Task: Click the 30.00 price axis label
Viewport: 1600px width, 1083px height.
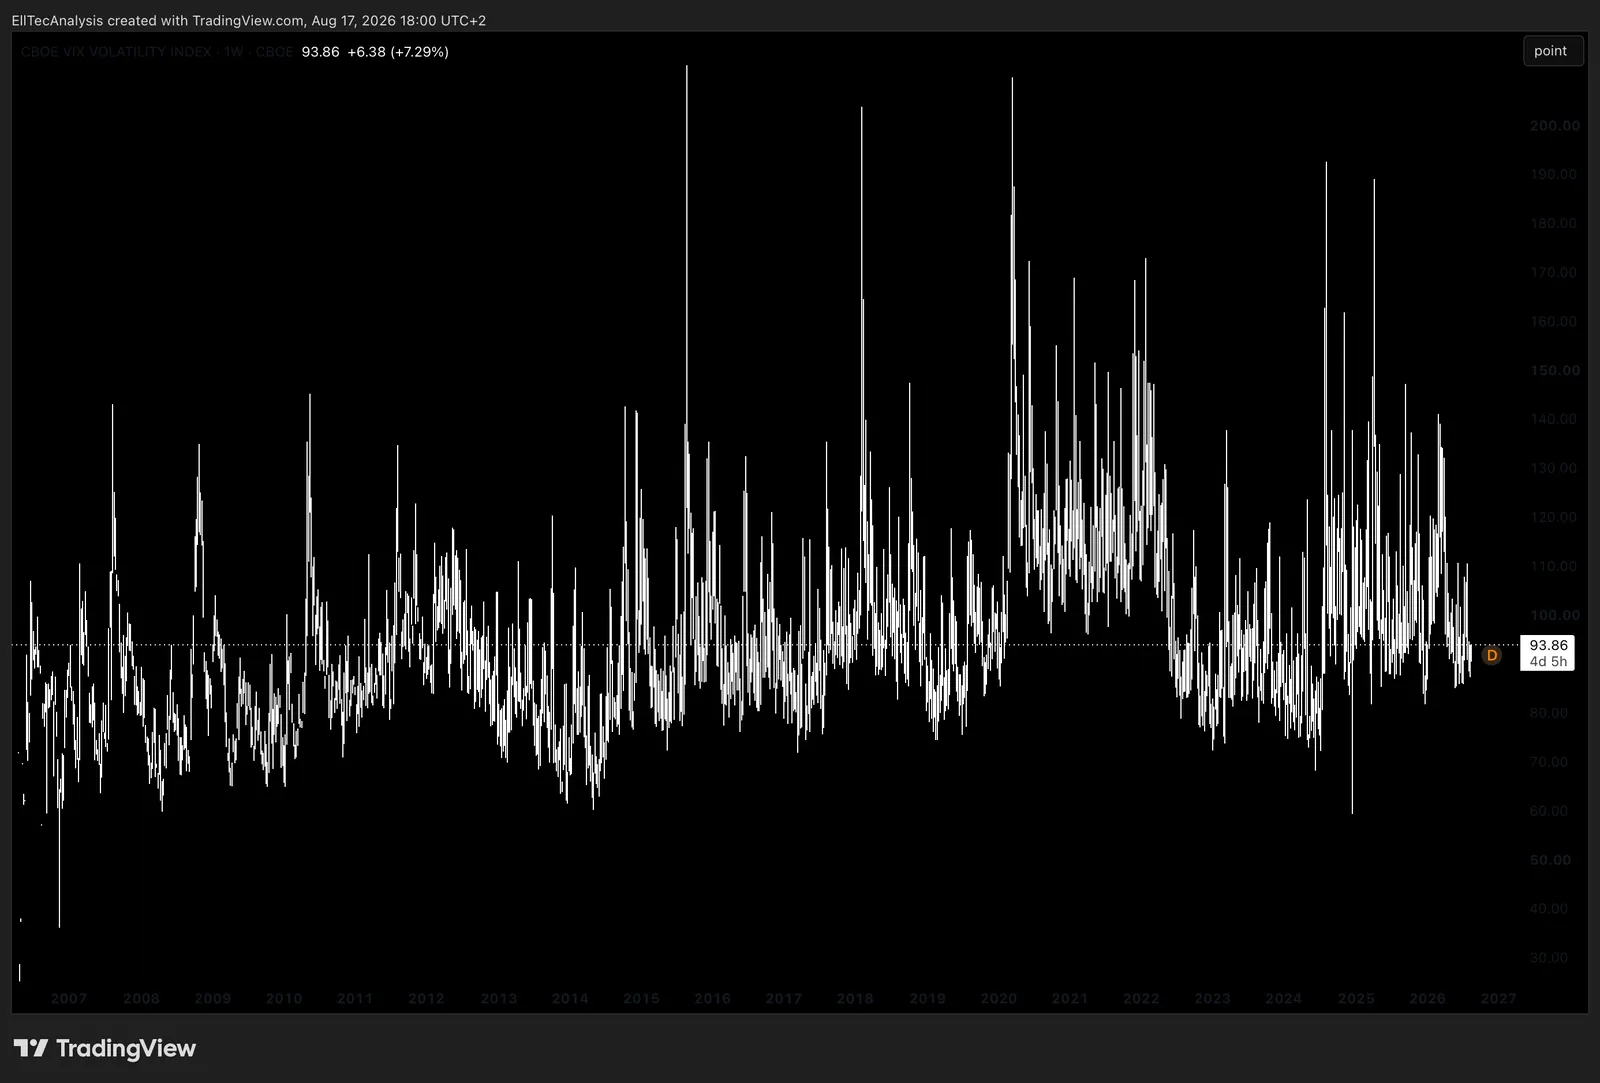Action: coord(1549,958)
